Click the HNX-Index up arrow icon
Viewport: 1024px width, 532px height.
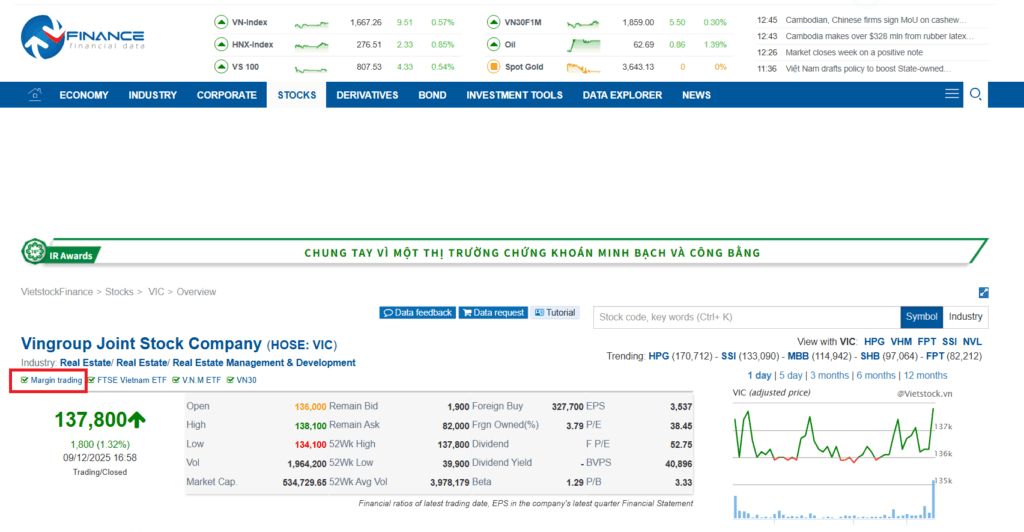[221, 44]
